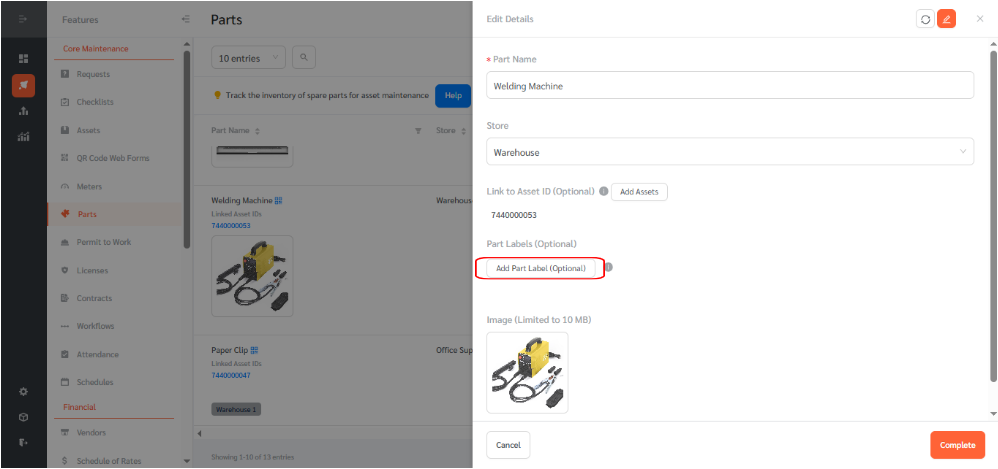Click the Add Part Label (Optional) button
The width and height of the screenshot is (998, 469).
point(540,269)
